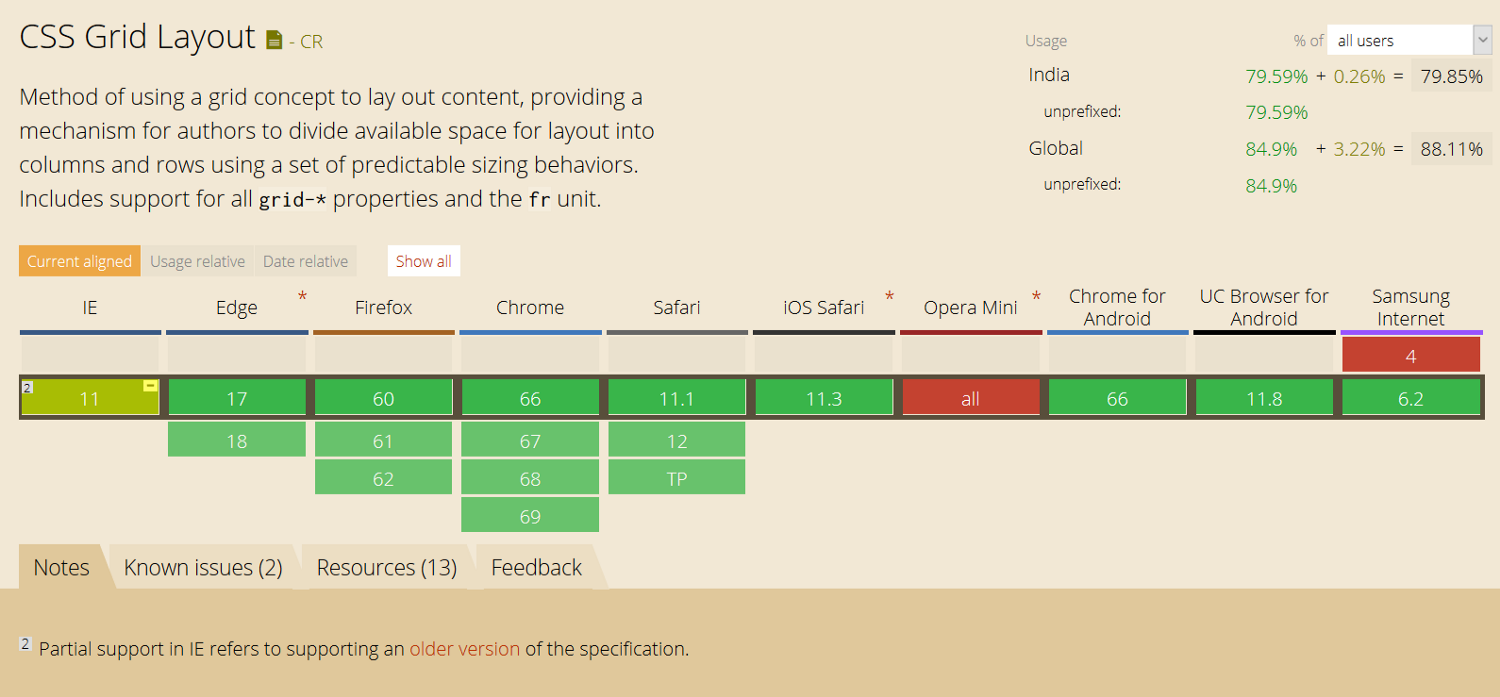This screenshot has width=1500, height=697.
Task: Click the red Opera Mini 'all' cell
Action: coord(970,398)
